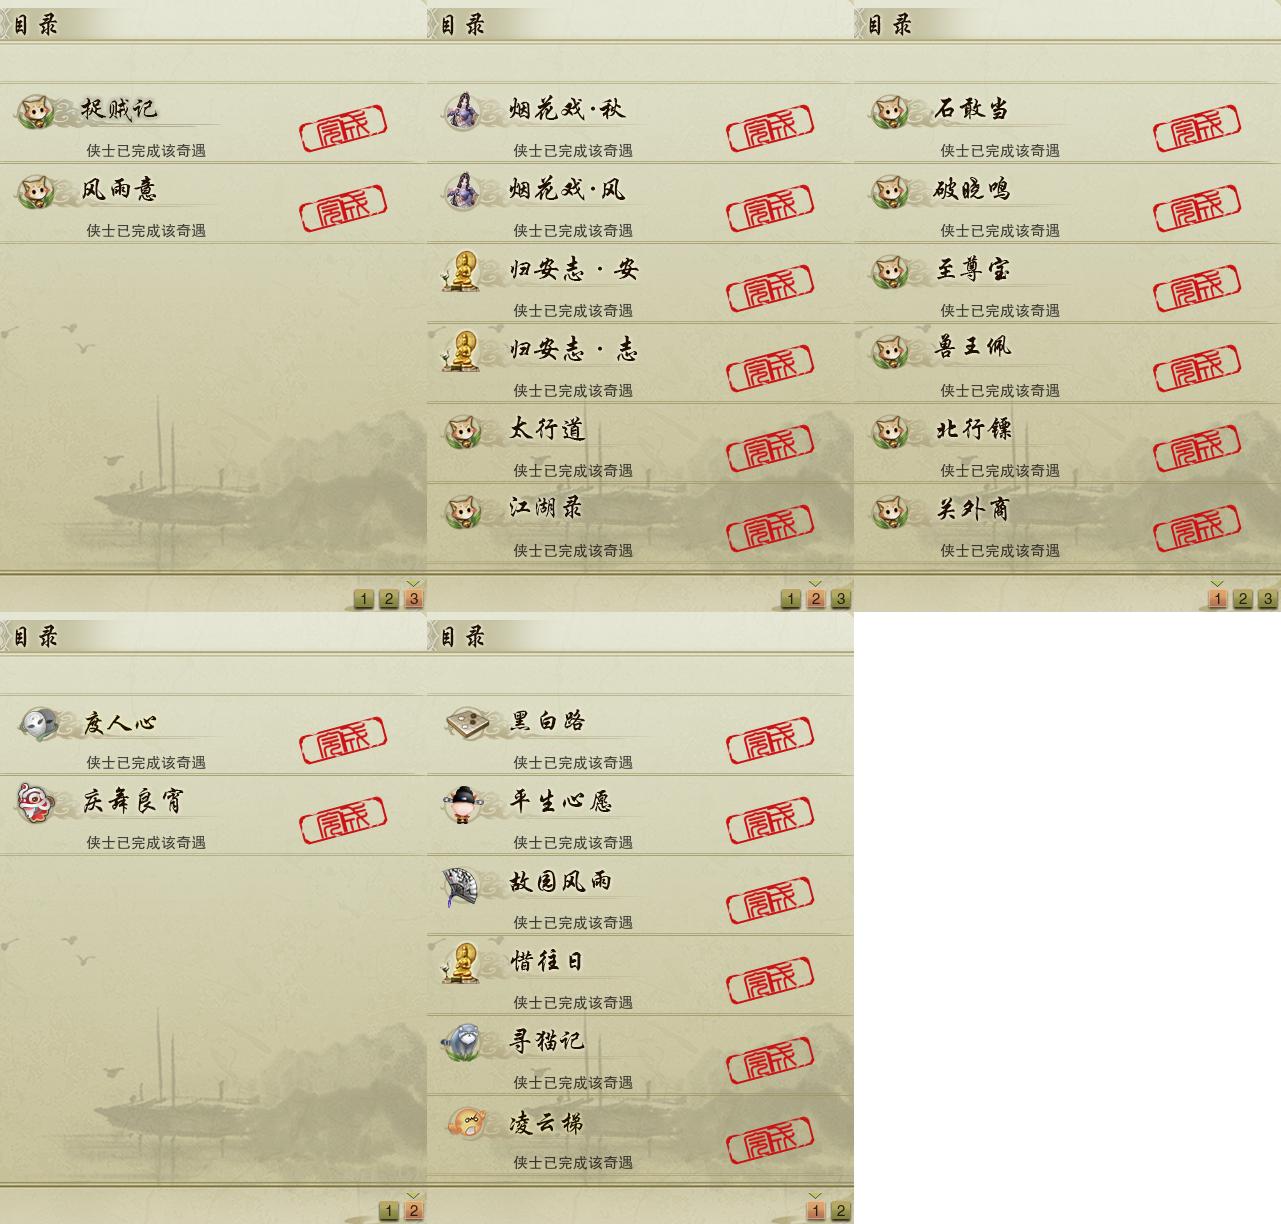1281x1224 pixels.
Task: Click the orange round icon beside 凌云梯
Action: click(x=464, y=1122)
